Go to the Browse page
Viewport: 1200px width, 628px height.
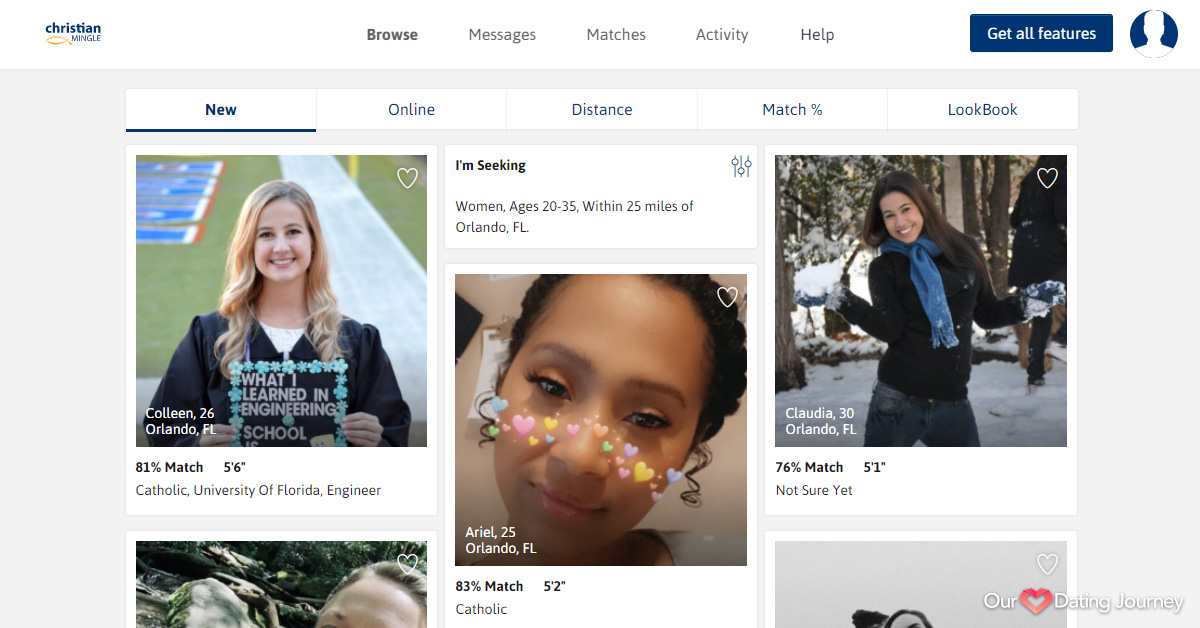pyautogui.click(x=392, y=34)
